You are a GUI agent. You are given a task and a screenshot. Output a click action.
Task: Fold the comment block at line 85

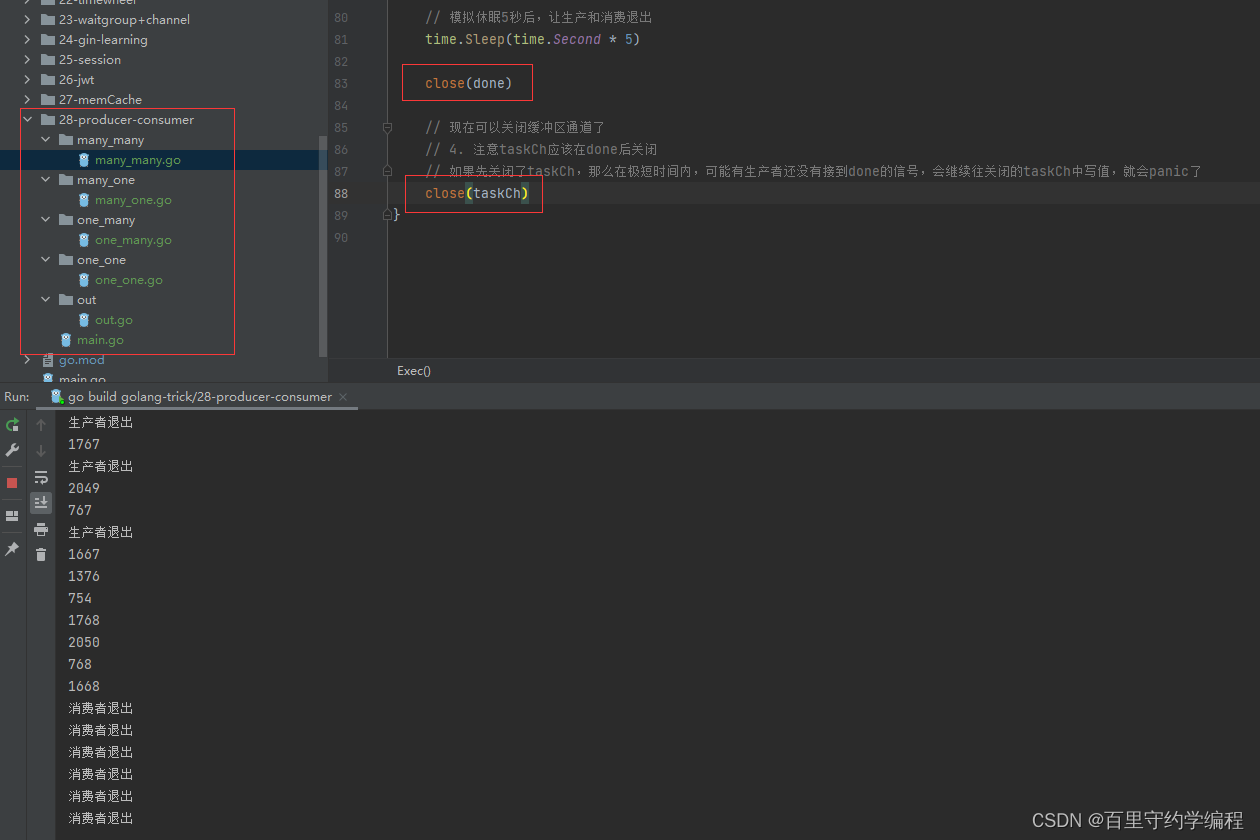[388, 128]
